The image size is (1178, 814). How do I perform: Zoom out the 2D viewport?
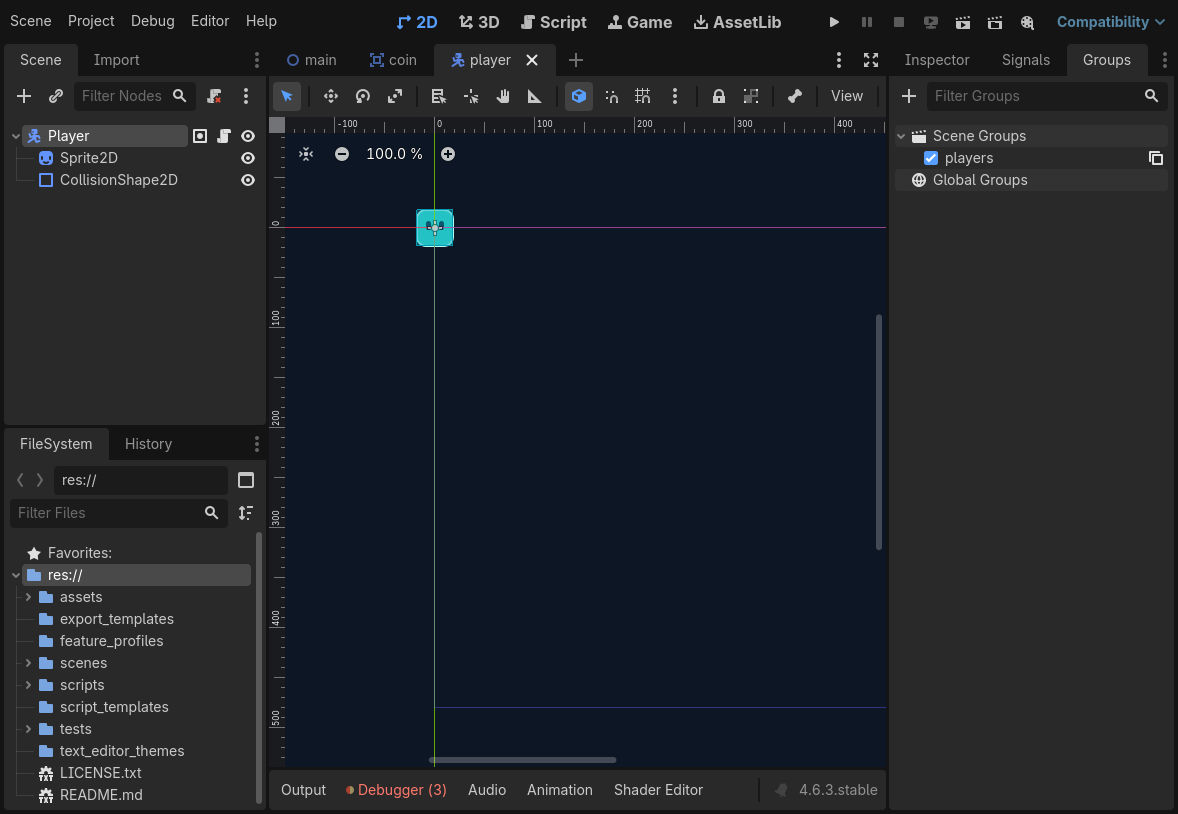tap(342, 154)
